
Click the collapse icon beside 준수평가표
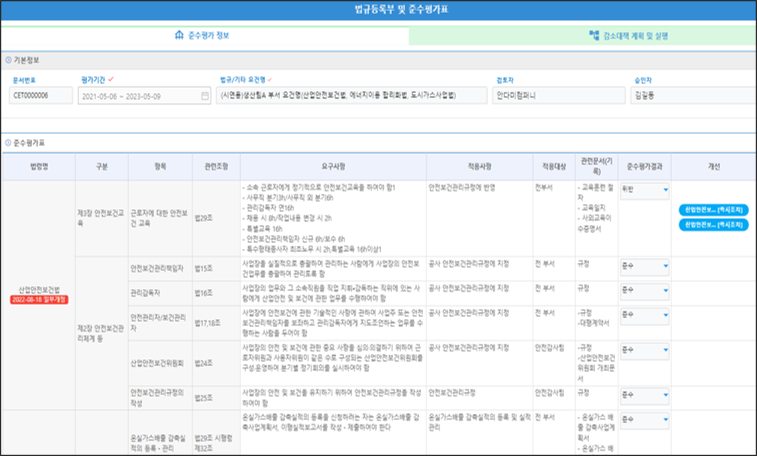click(x=8, y=143)
